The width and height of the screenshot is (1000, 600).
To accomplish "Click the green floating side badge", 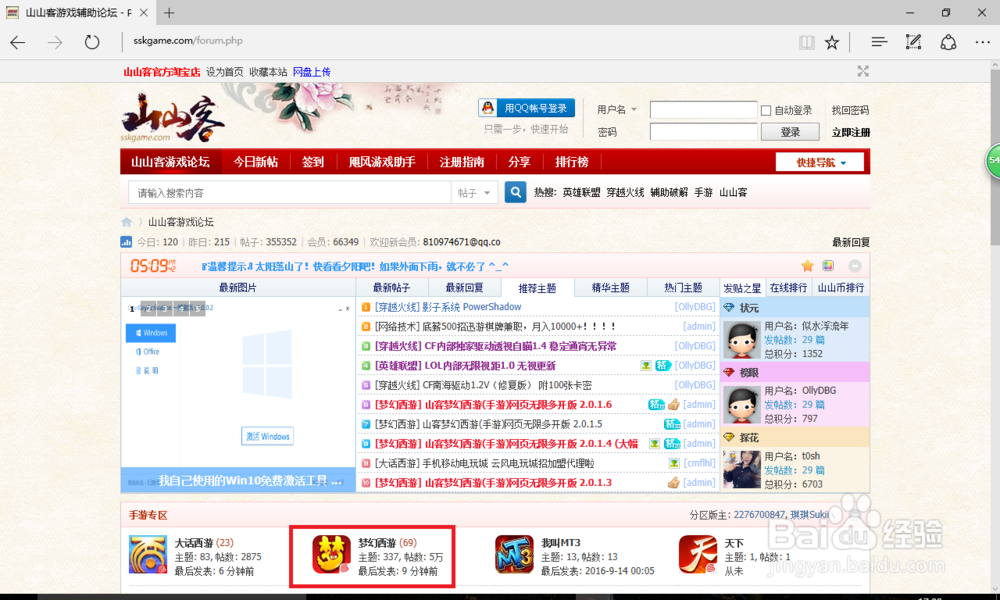I will pyautogui.click(x=993, y=160).
